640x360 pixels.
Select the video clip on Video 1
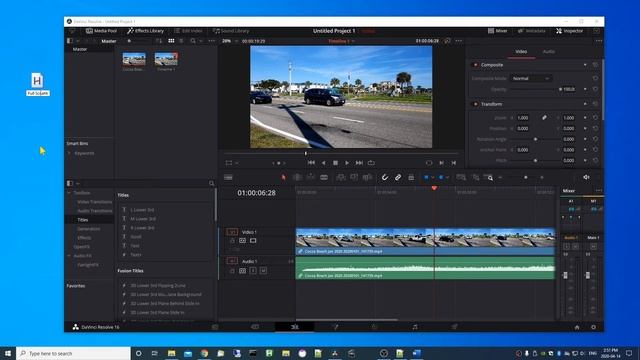tap(425, 242)
